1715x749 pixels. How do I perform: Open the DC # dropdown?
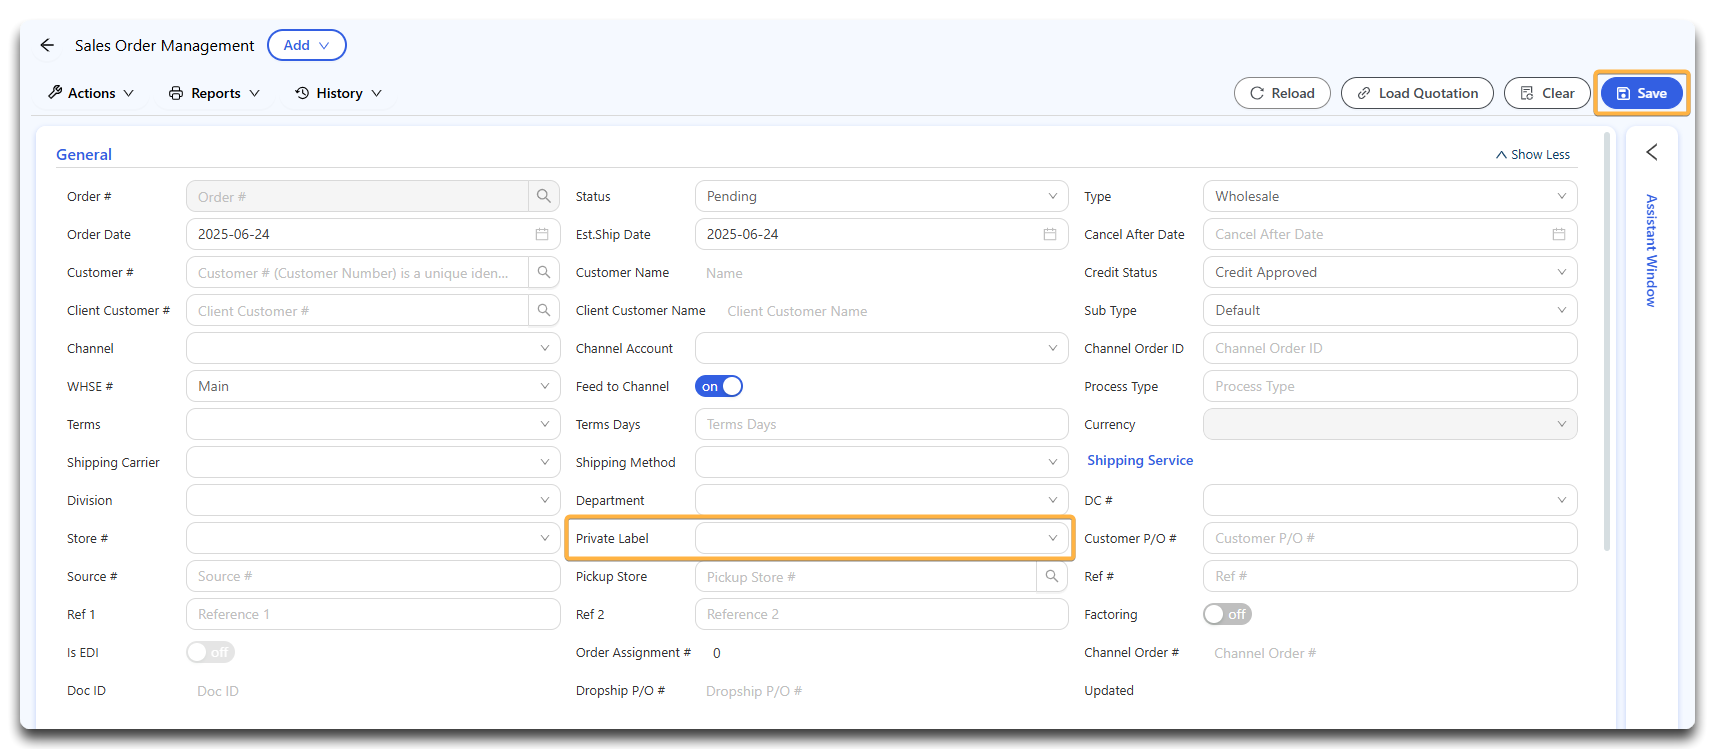(1390, 500)
